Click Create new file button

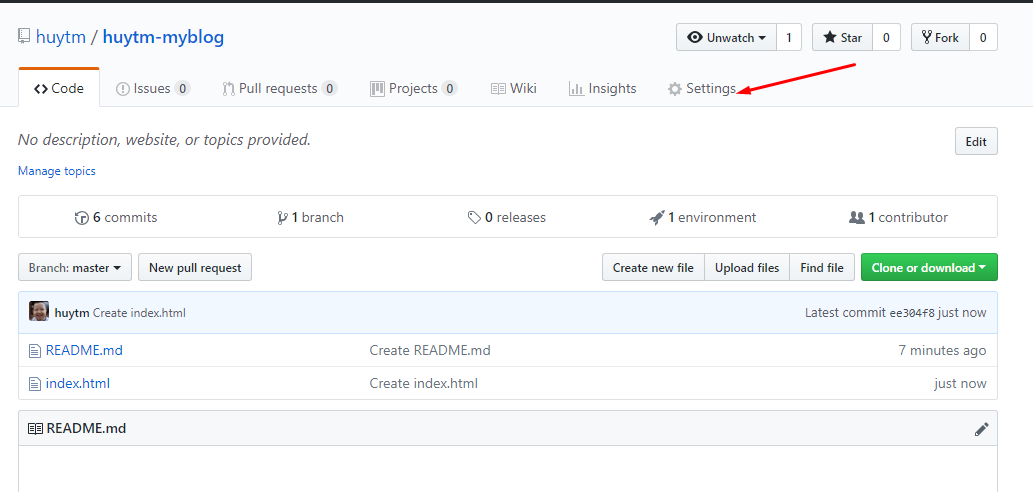click(x=654, y=267)
